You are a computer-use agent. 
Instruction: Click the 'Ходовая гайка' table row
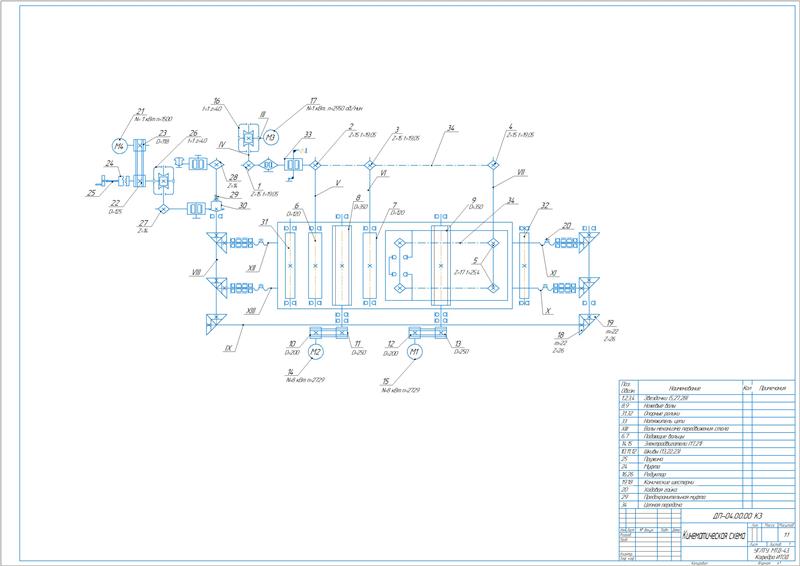point(707,489)
